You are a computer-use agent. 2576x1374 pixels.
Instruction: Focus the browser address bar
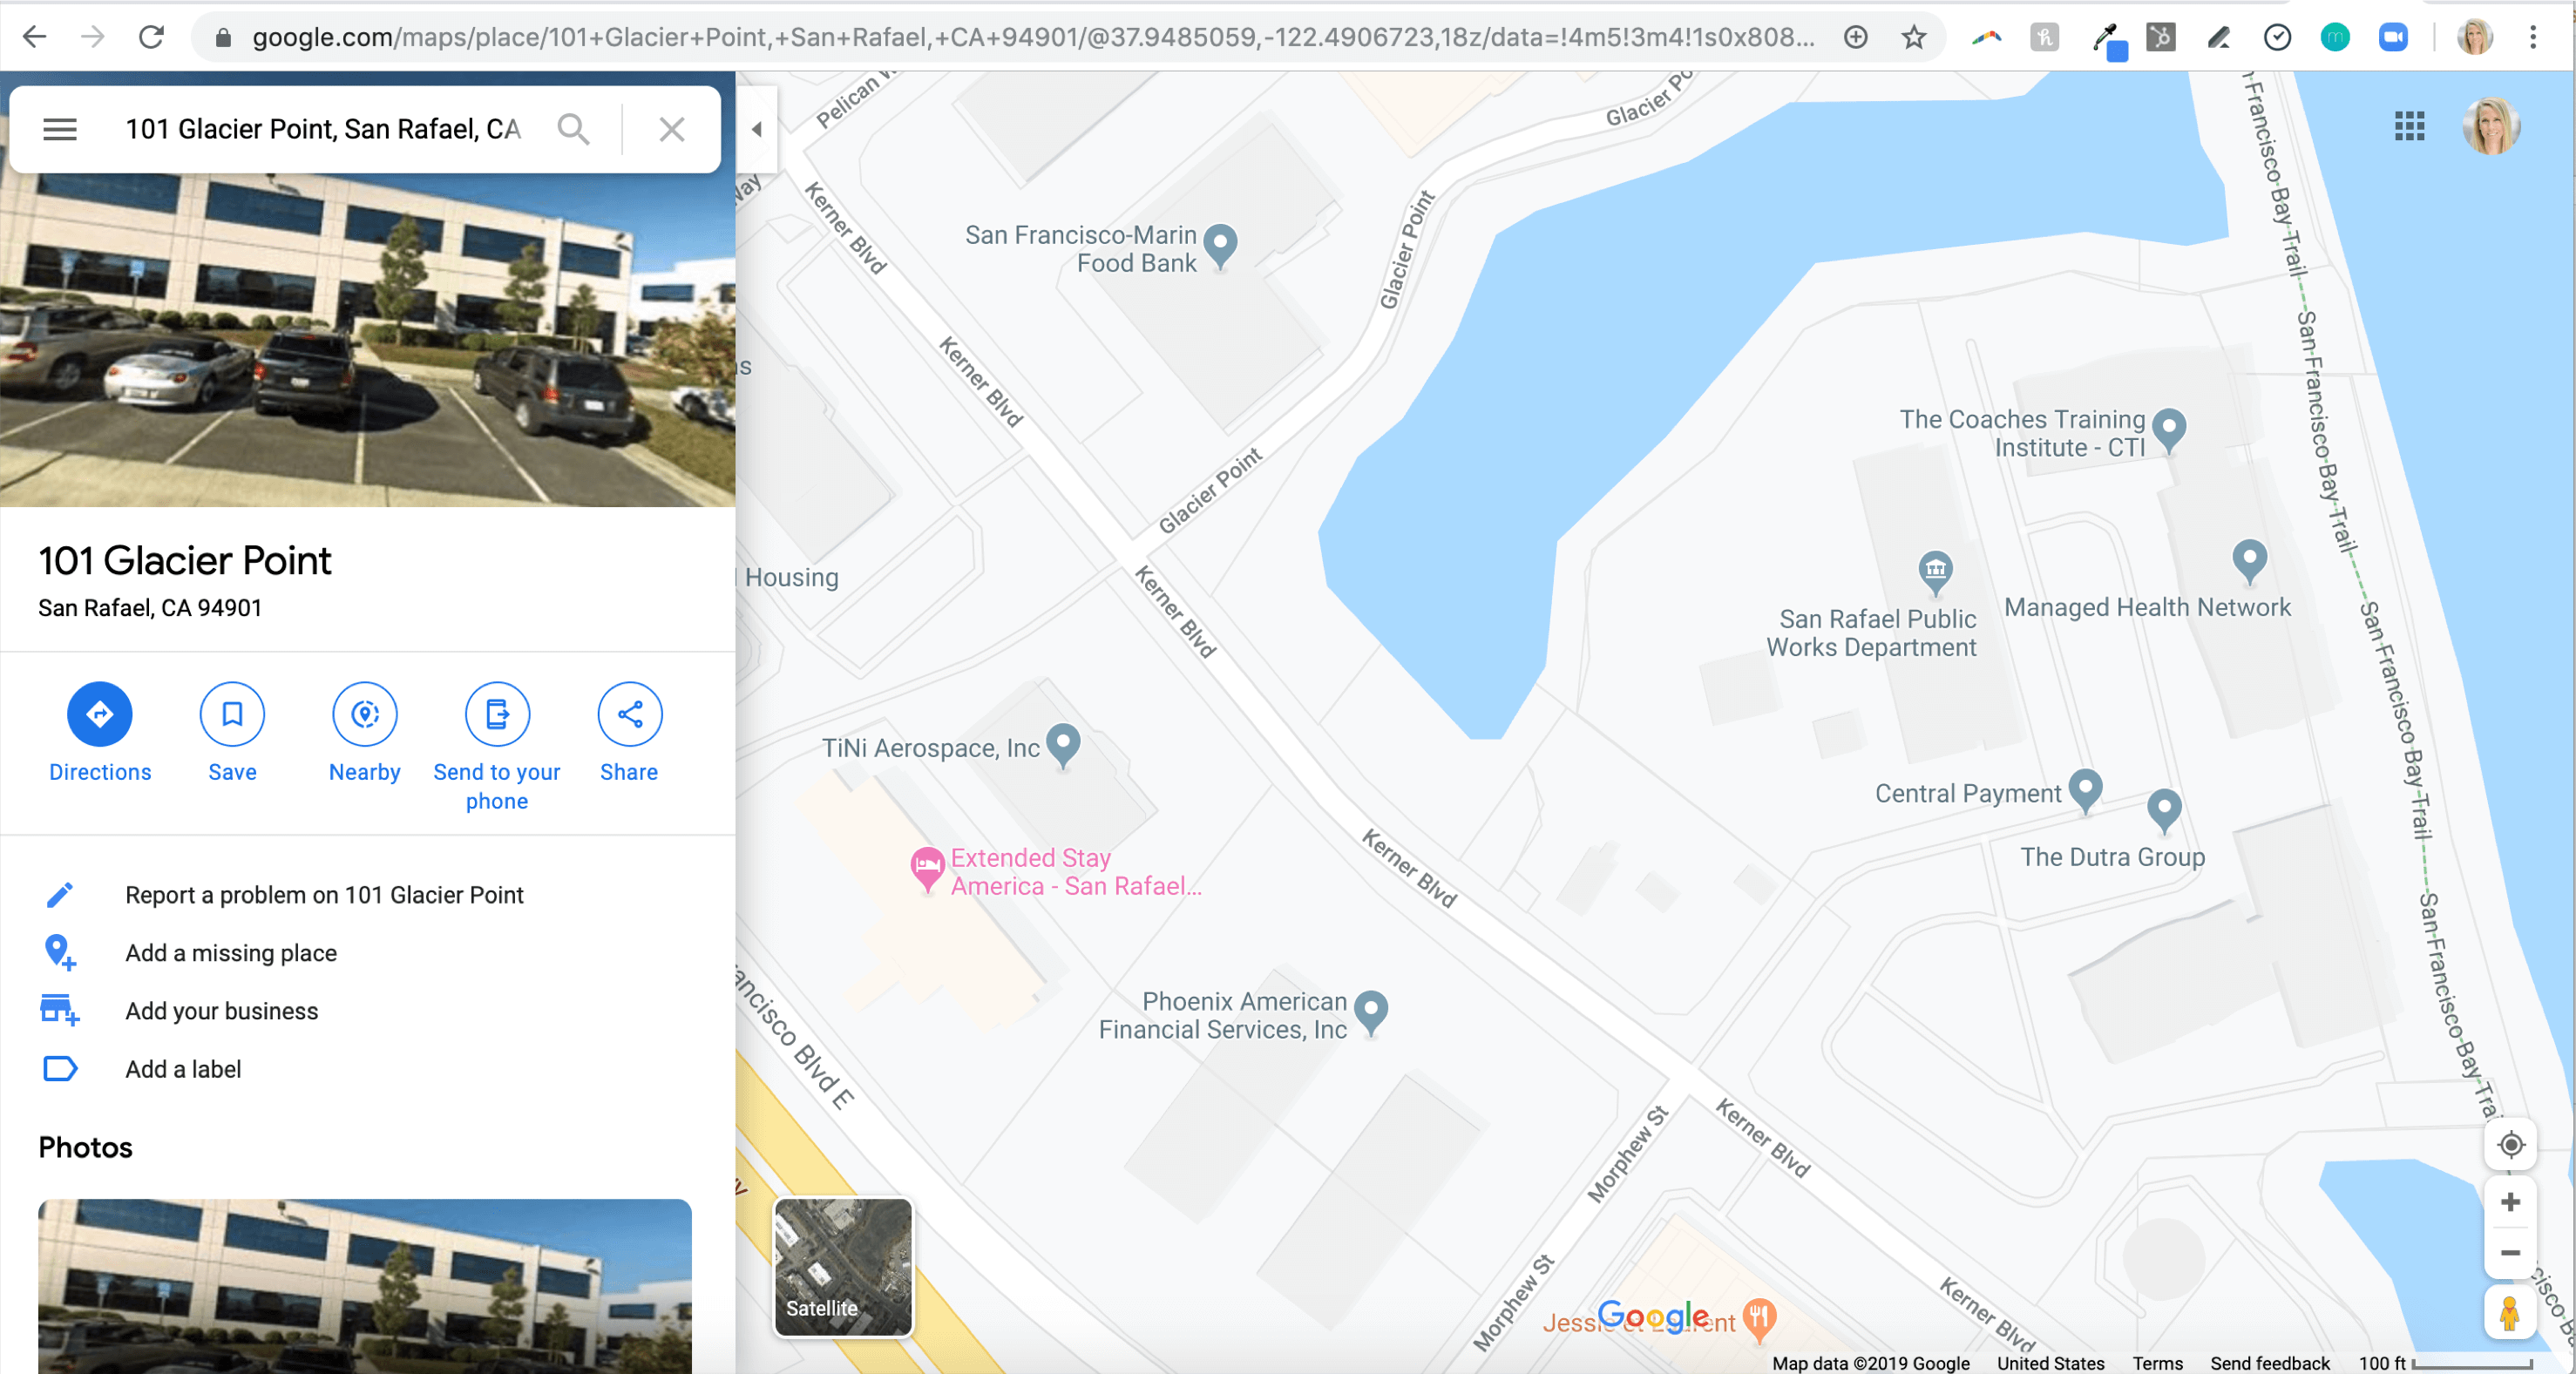click(1033, 37)
